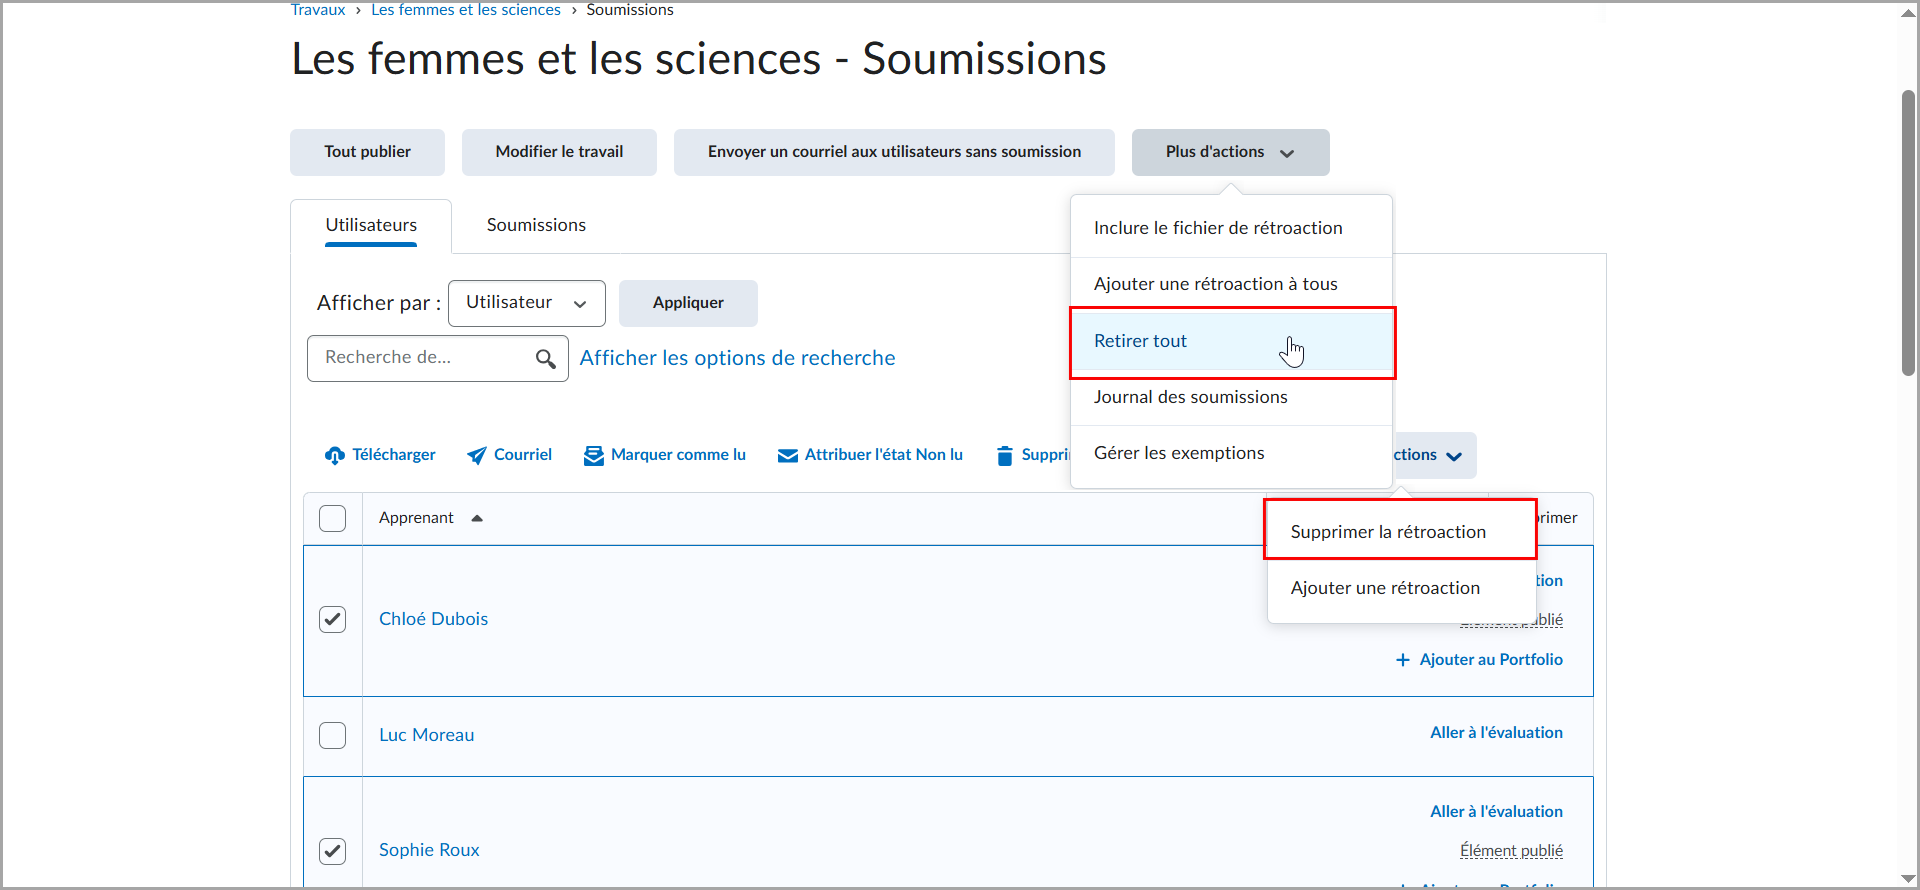Select Supprimer la rétroaction option
Image resolution: width=1920 pixels, height=890 pixels.
(x=1401, y=532)
